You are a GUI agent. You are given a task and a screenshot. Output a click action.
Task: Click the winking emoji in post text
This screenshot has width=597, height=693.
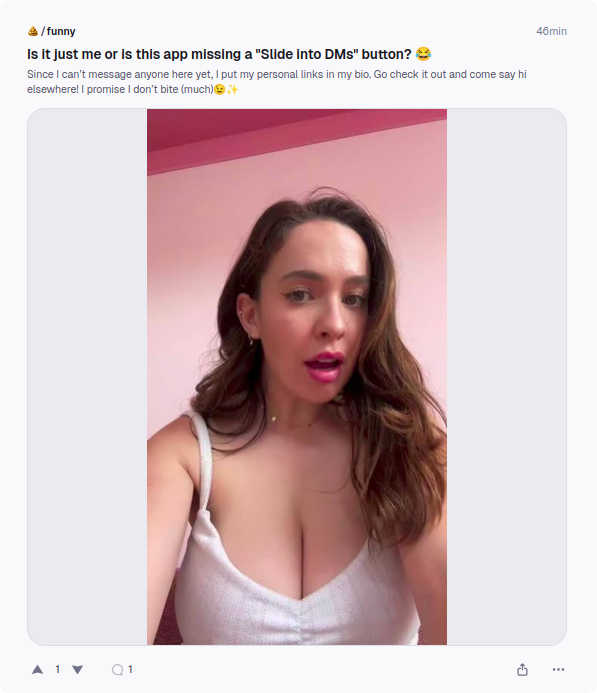point(220,89)
